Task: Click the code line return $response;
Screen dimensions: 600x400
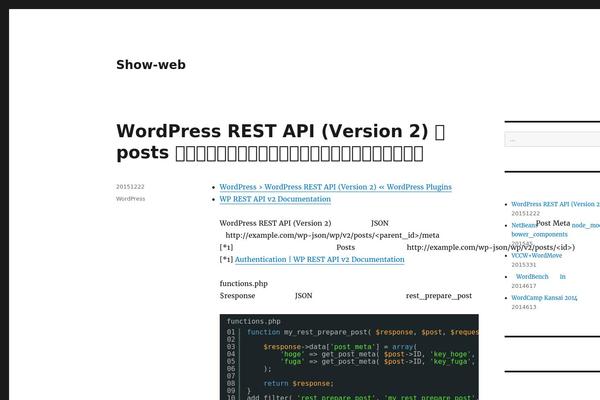Action: (298, 383)
